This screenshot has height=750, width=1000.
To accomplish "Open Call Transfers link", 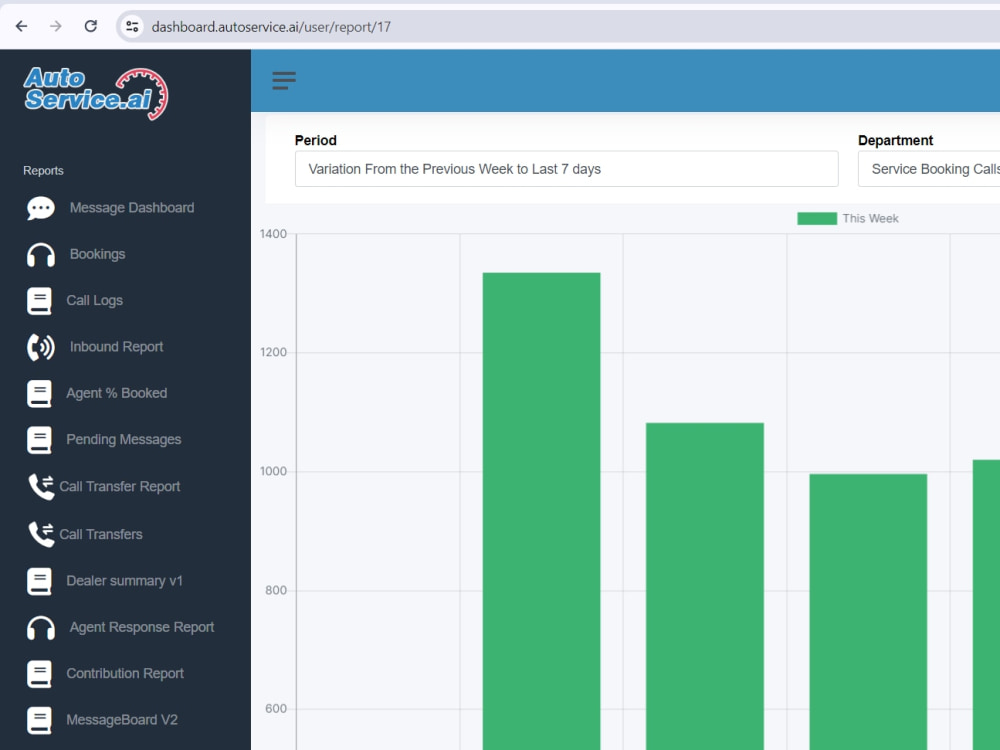I will (x=101, y=534).
